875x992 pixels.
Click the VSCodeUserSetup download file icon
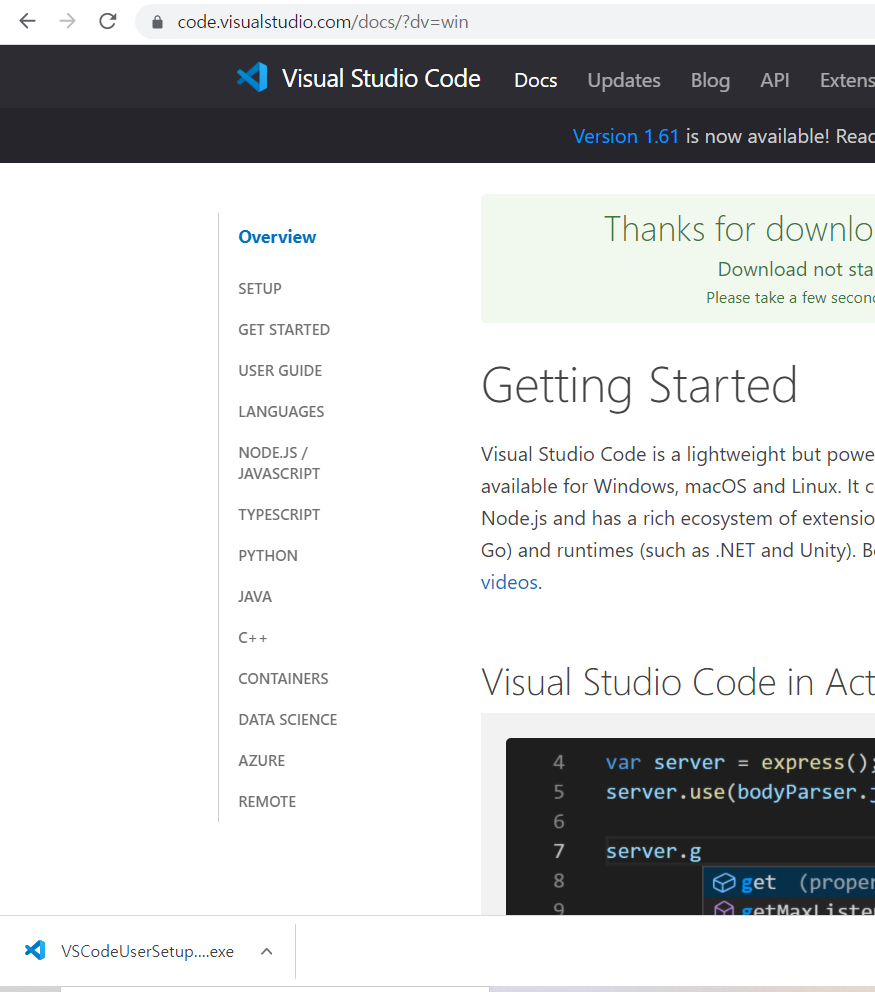pos(35,950)
